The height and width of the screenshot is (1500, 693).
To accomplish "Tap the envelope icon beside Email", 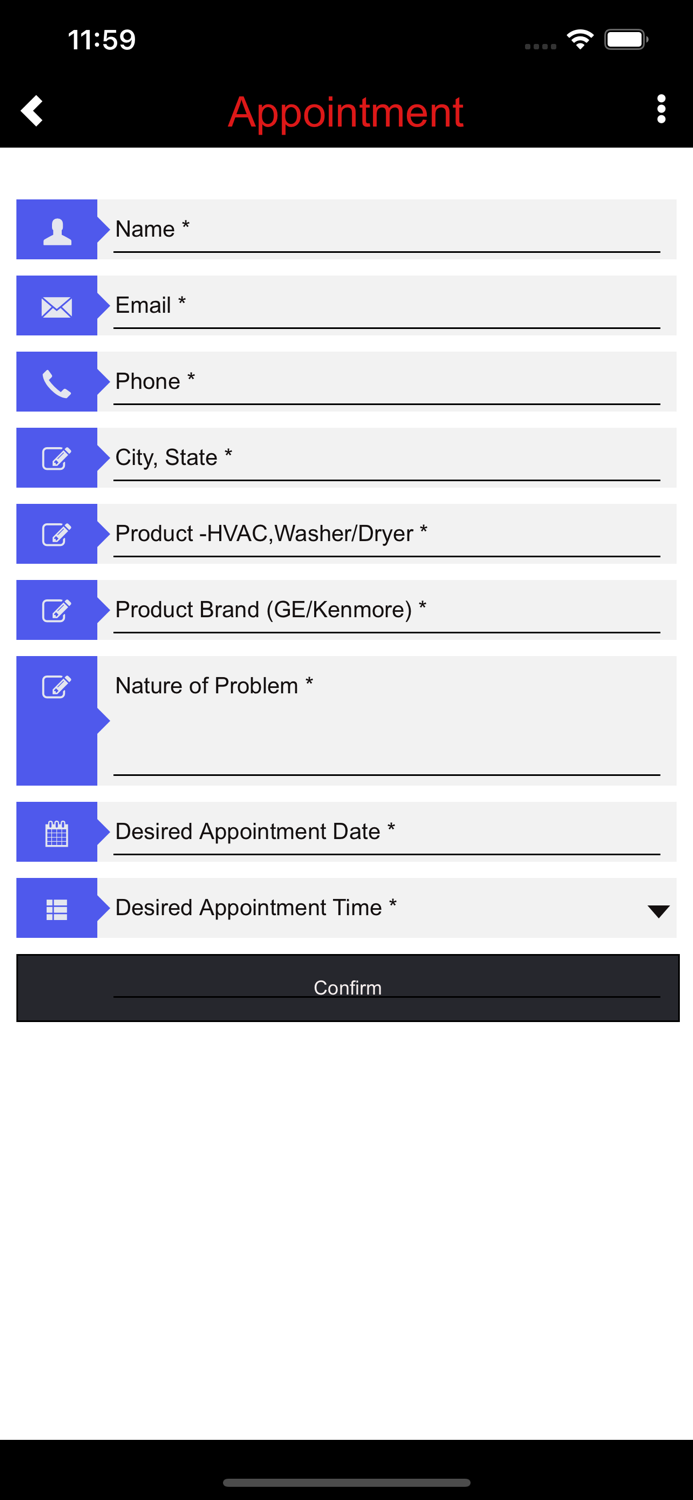I will tap(57, 306).
